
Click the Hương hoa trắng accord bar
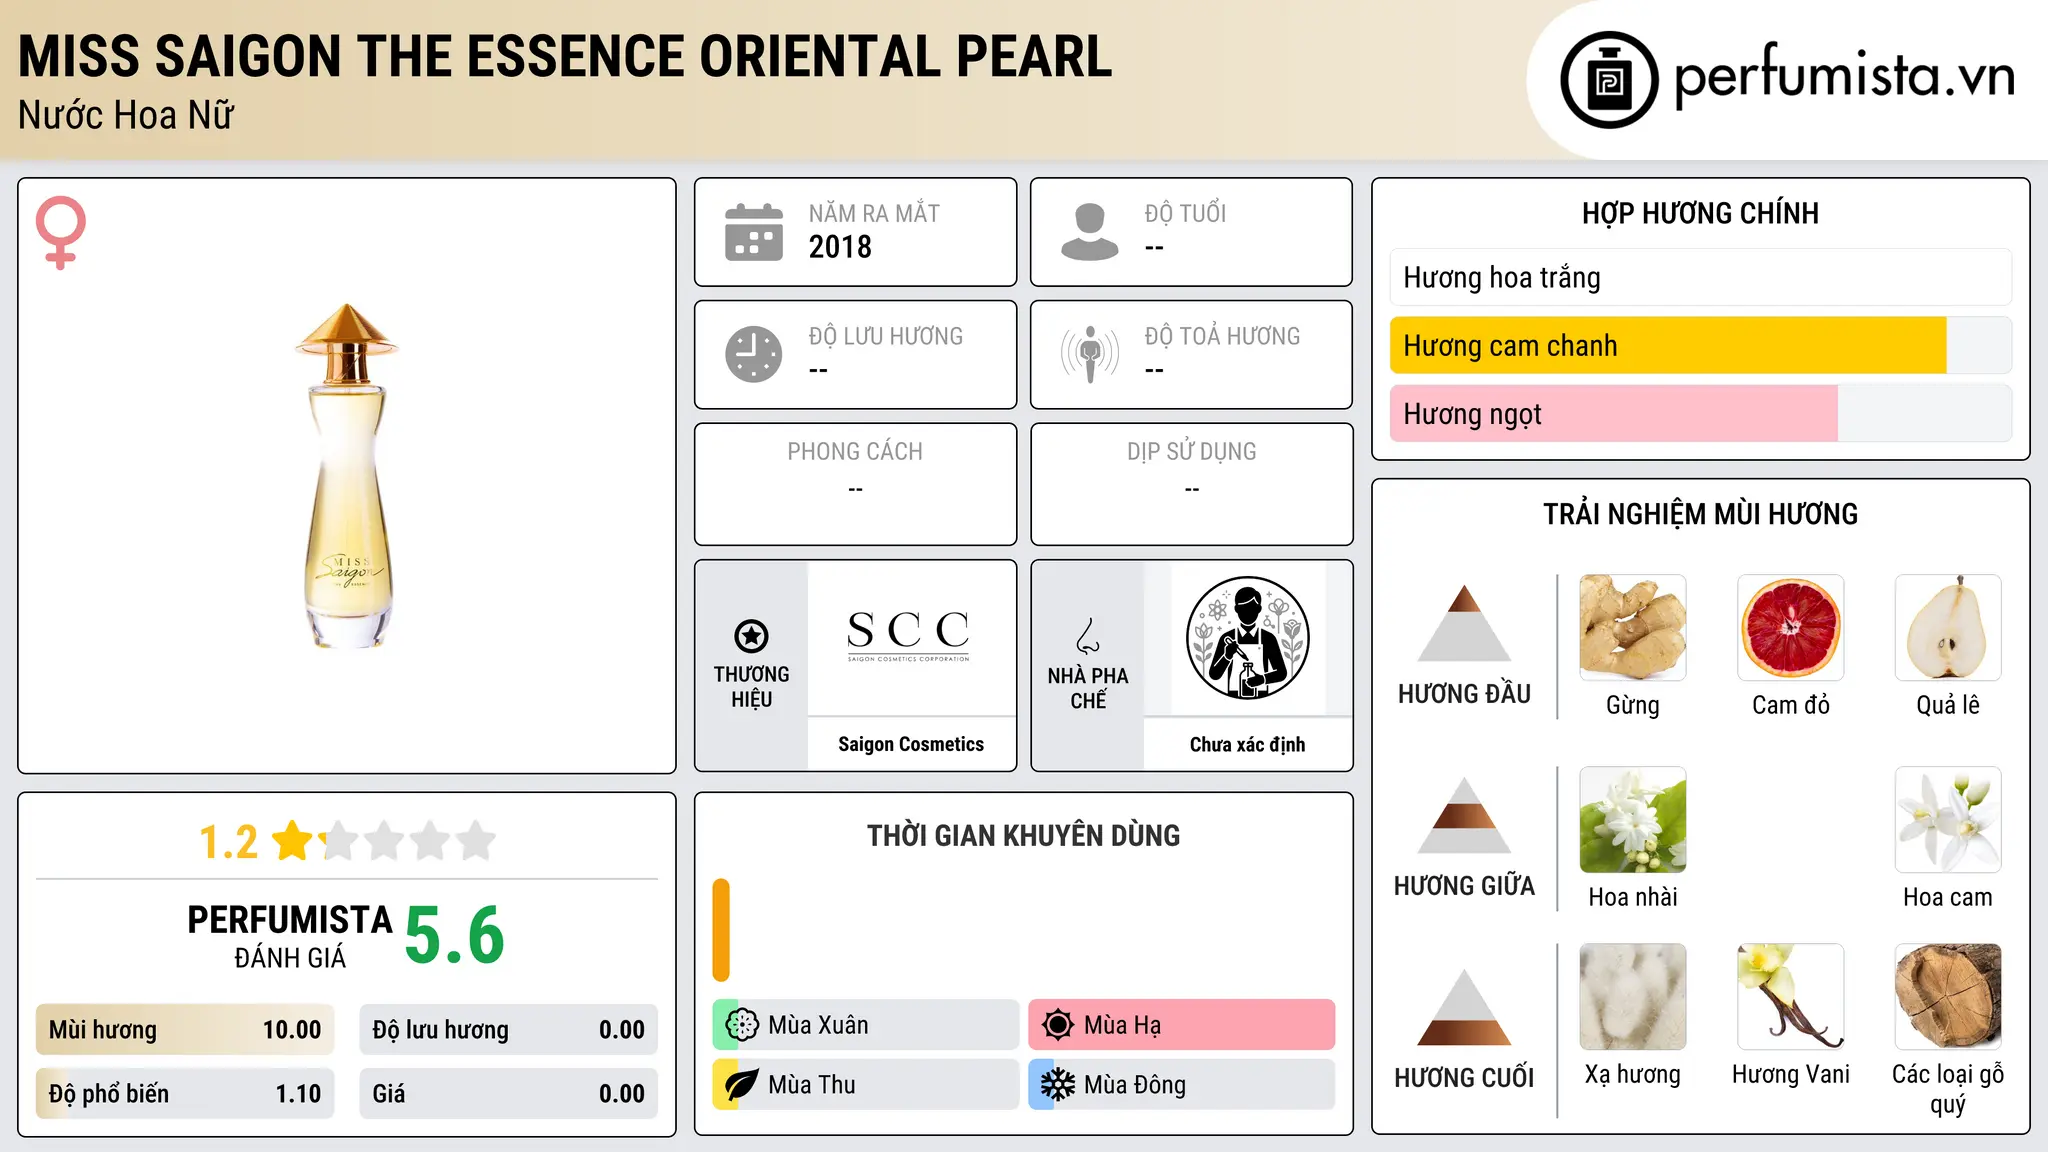(1701, 278)
